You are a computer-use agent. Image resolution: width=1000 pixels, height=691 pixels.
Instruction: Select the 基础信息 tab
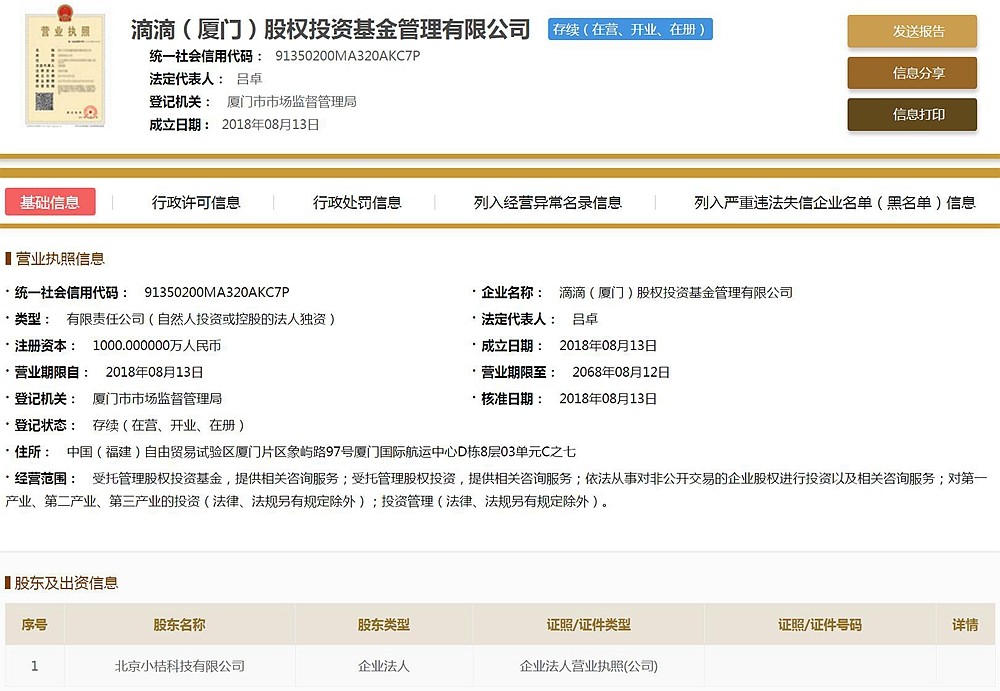pyautogui.click(x=50, y=202)
